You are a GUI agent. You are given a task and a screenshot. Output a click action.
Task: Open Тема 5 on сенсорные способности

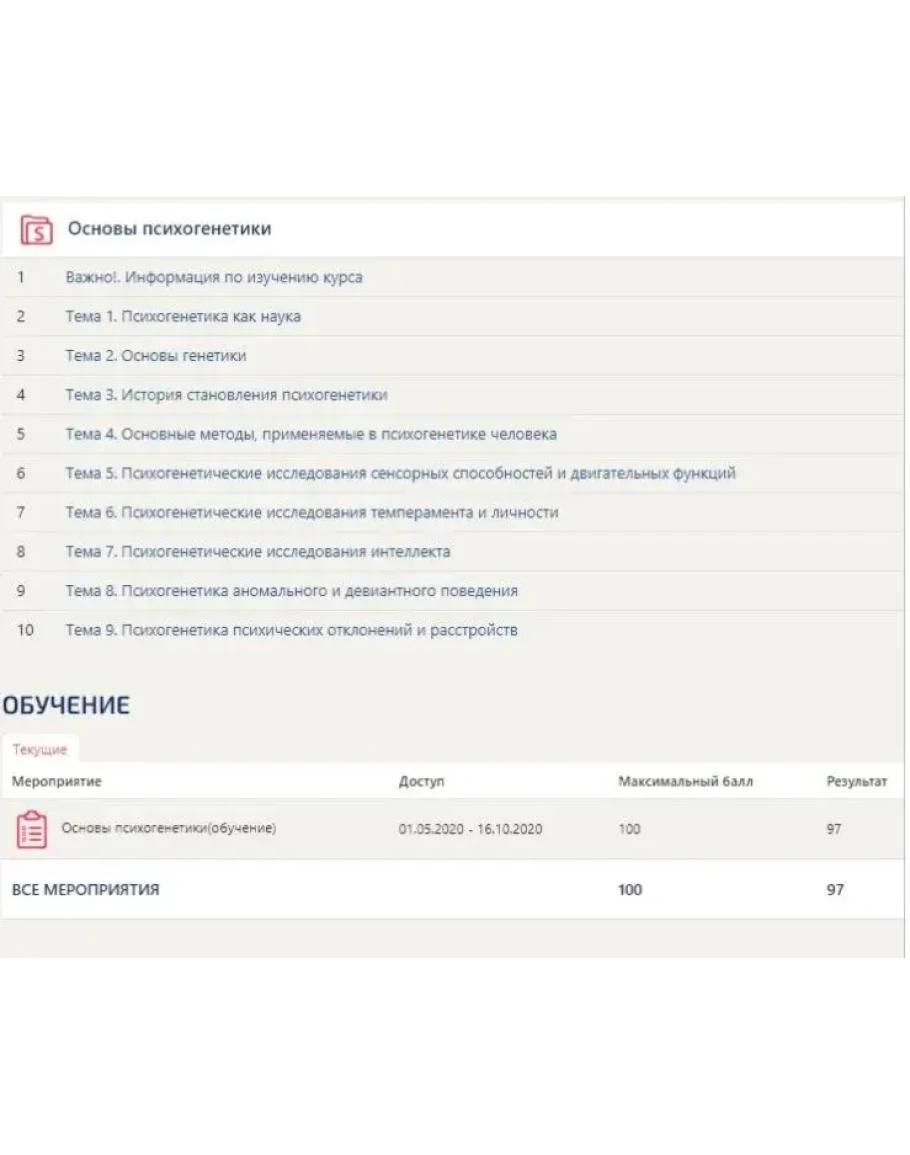click(x=400, y=473)
